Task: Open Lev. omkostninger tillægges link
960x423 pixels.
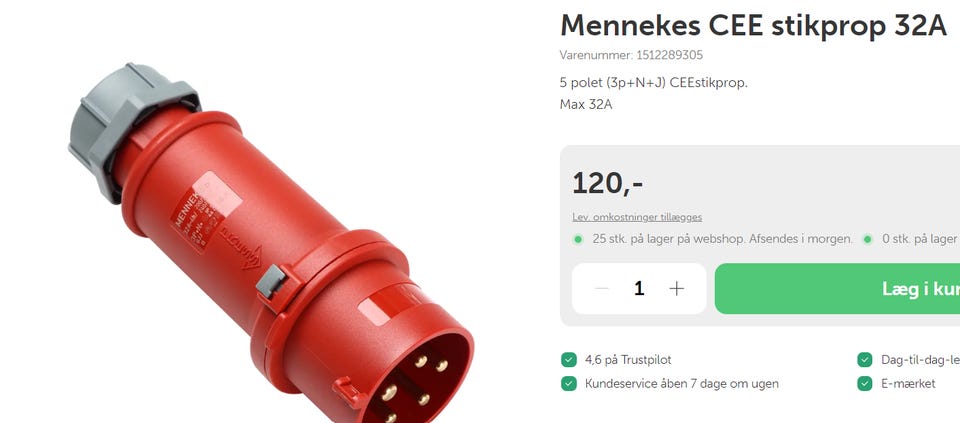Action: [x=637, y=217]
